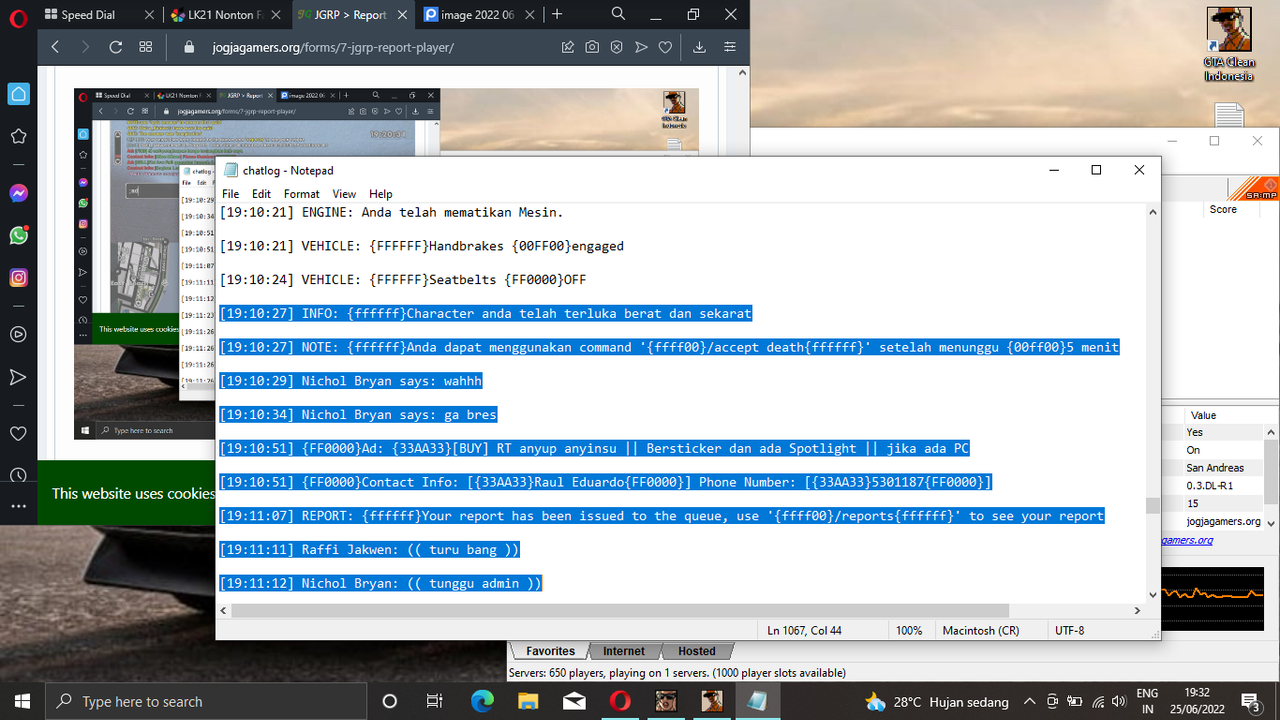The height and width of the screenshot is (720, 1280).
Task: Reload the page in Opera
Action: tap(116, 47)
